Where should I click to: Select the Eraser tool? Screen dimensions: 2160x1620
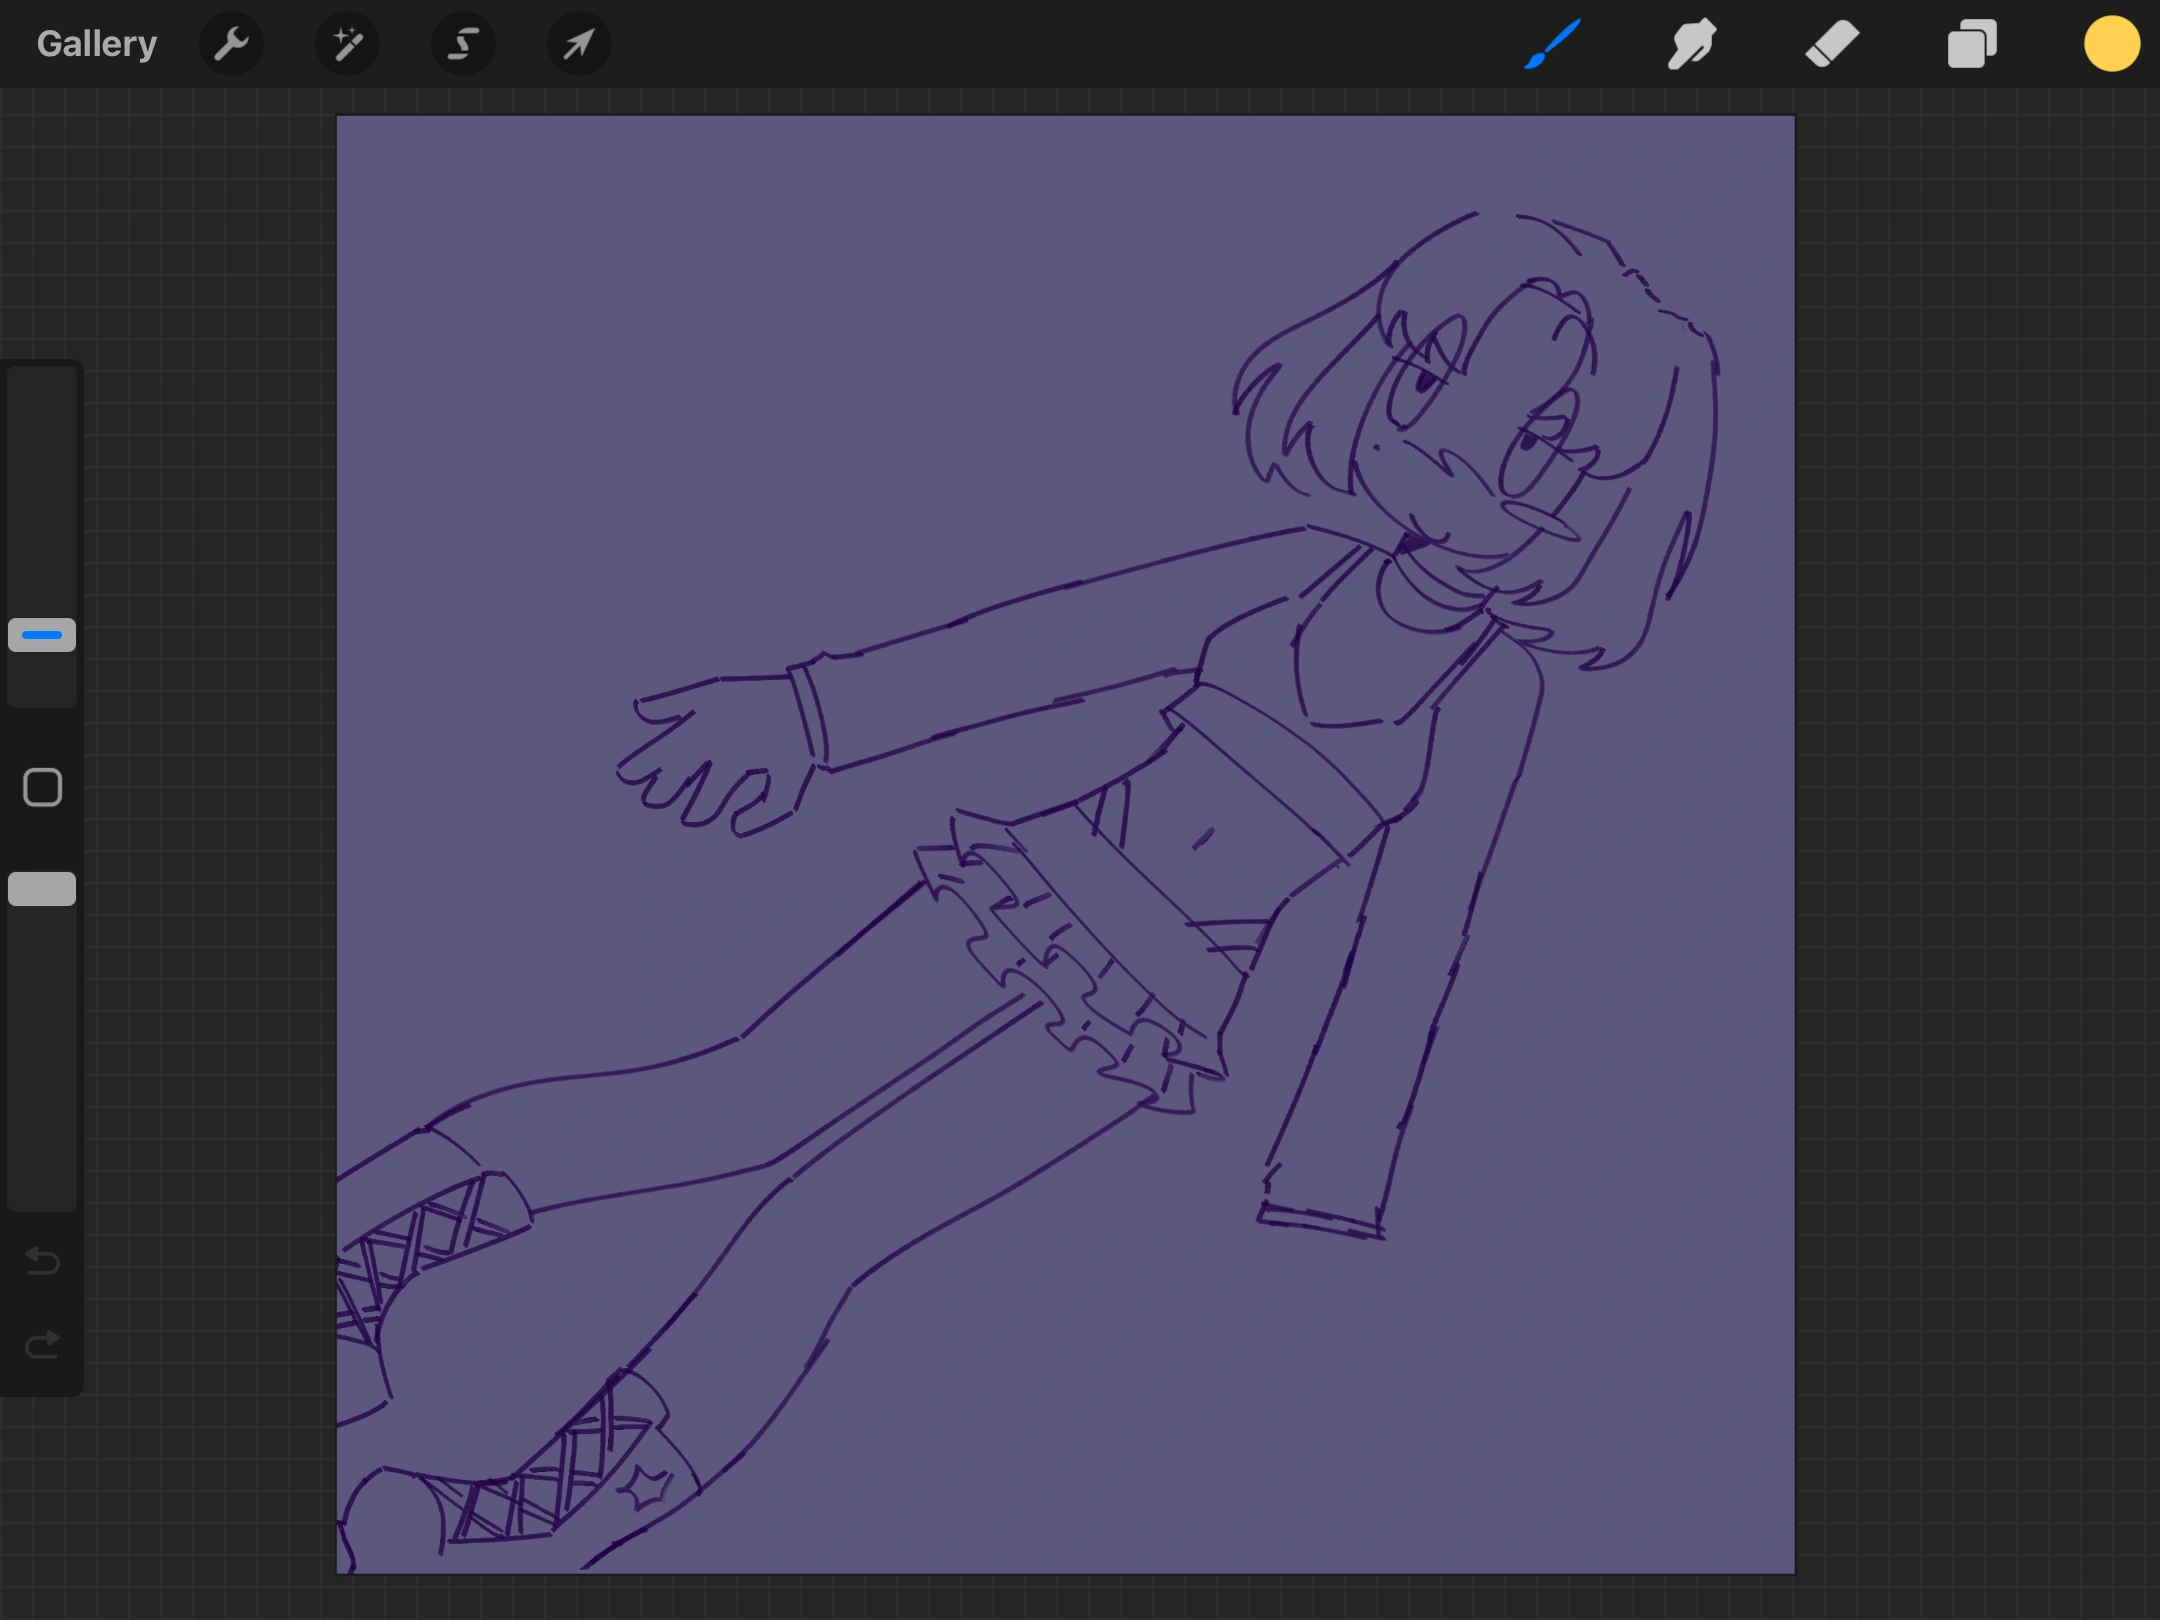pos(1832,44)
